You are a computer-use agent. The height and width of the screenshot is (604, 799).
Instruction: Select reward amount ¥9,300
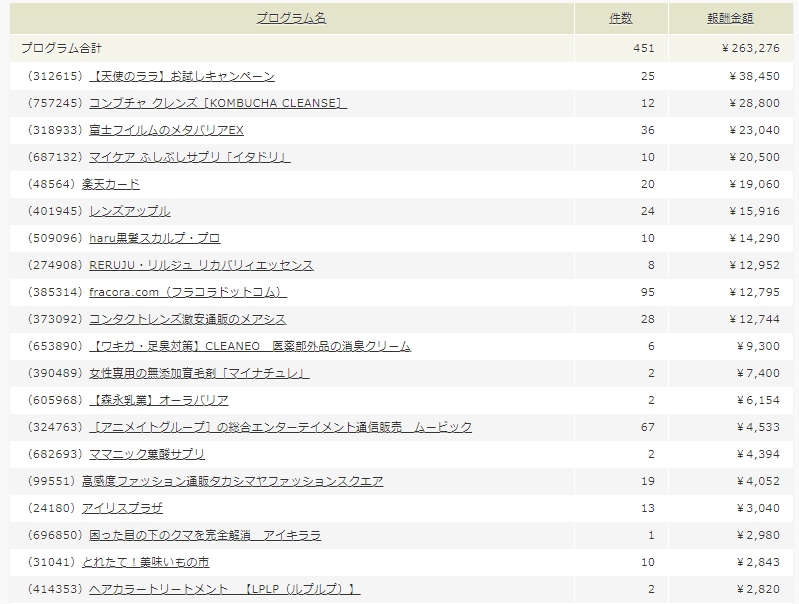(x=758, y=347)
